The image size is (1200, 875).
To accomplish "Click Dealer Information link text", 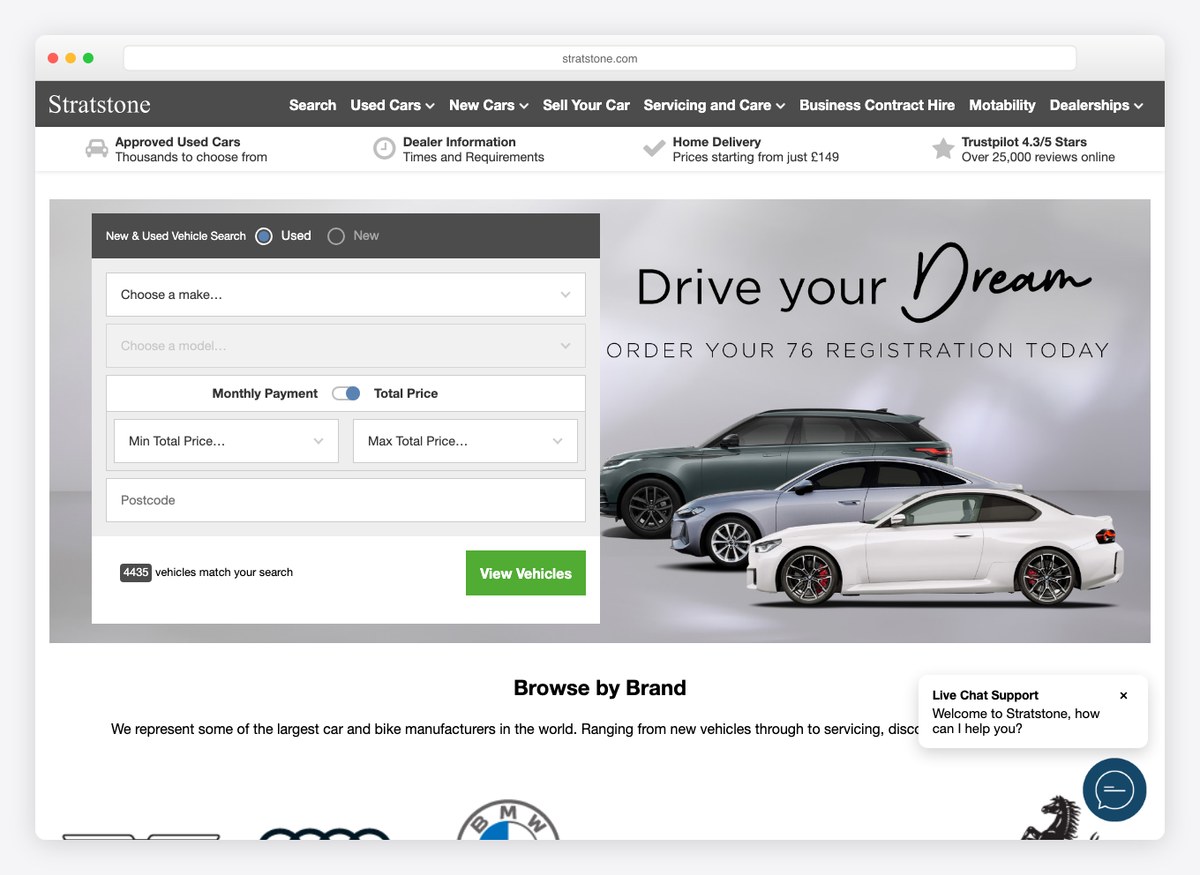I will [x=459, y=142].
